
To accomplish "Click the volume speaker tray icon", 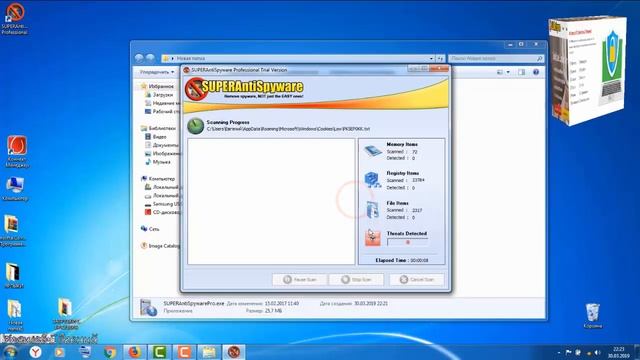I will [x=598, y=352].
